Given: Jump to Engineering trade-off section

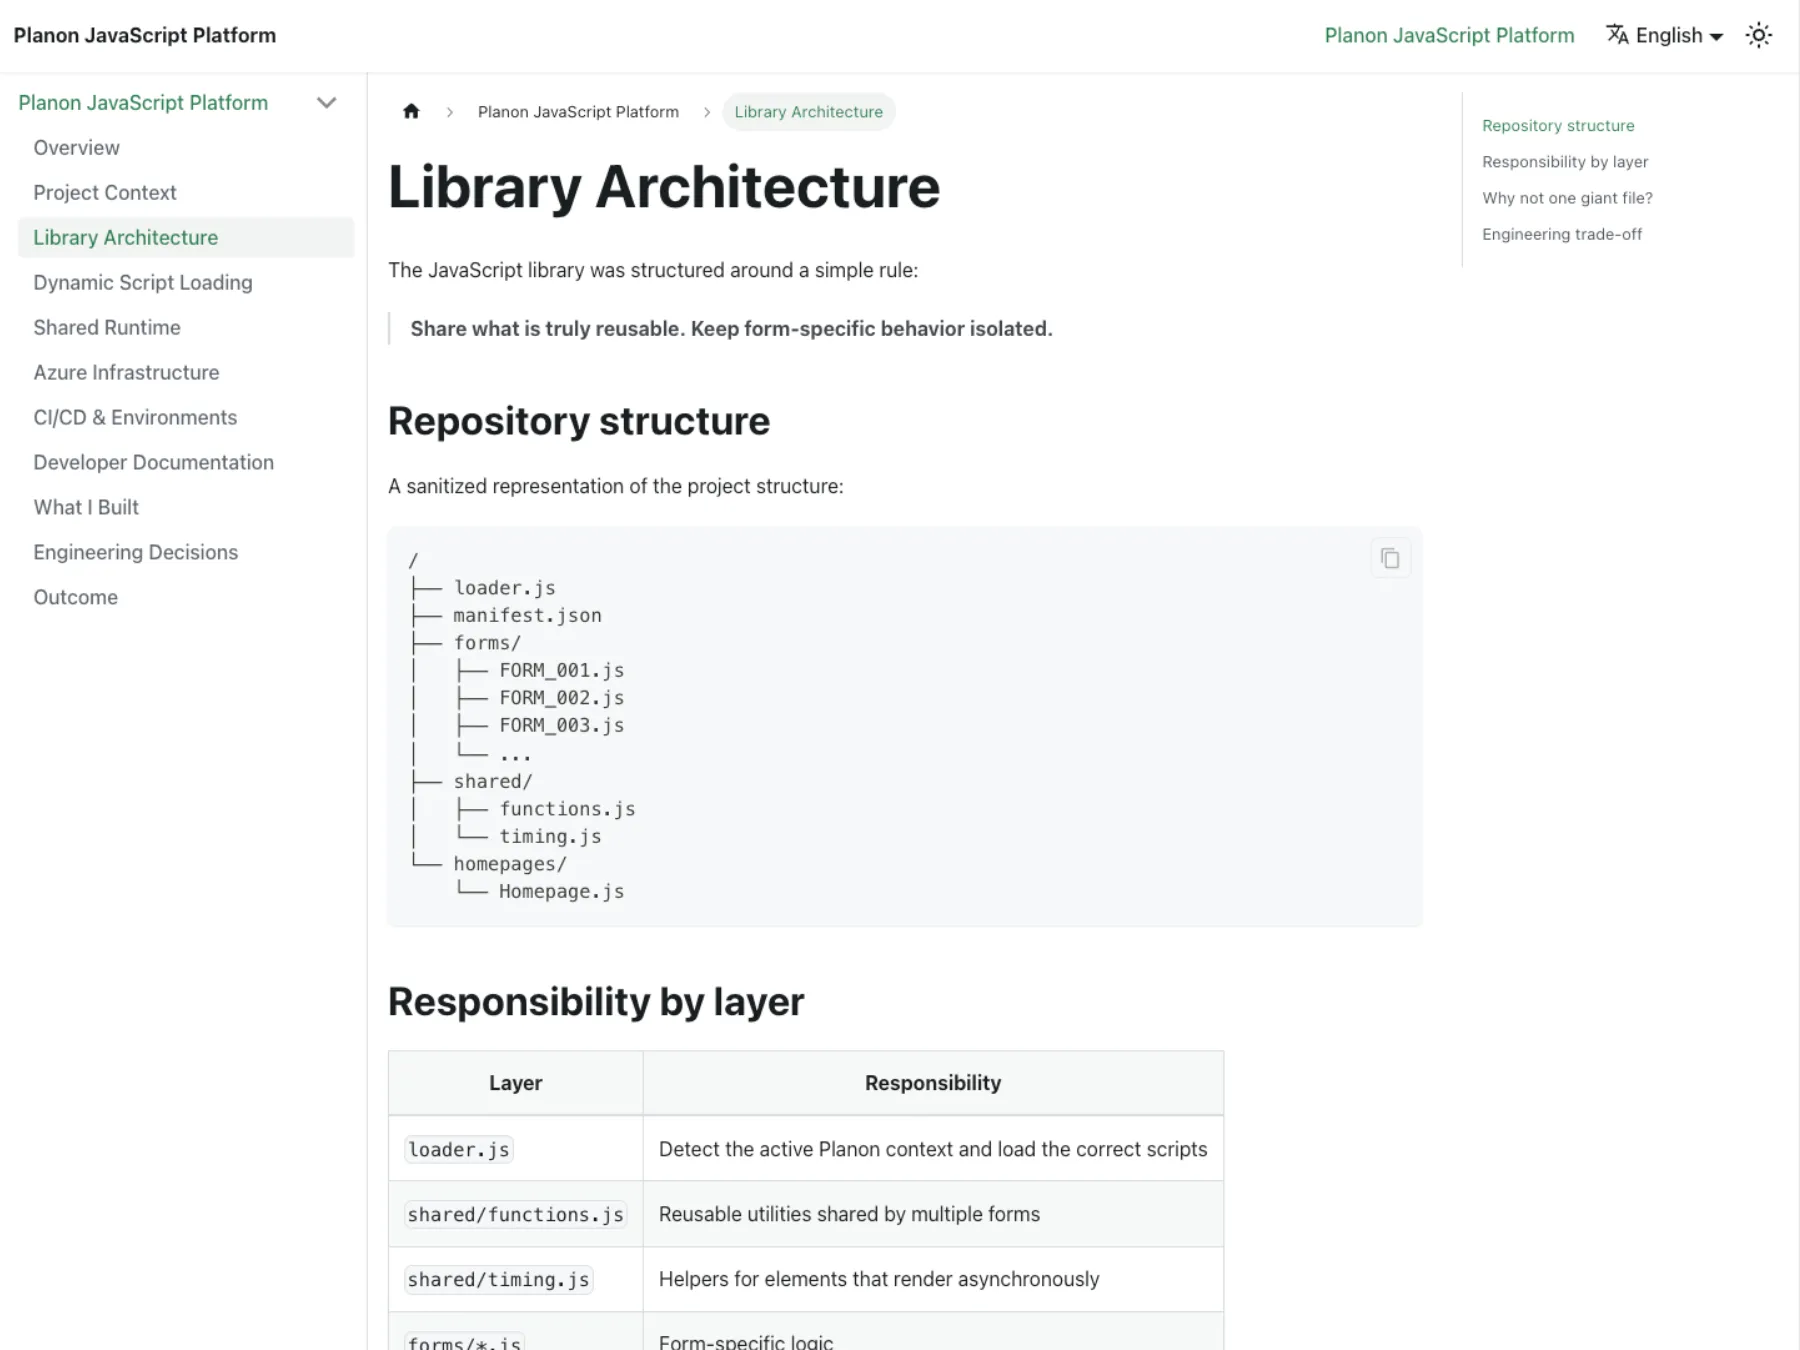Looking at the screenshot, I should [1562, 233].
